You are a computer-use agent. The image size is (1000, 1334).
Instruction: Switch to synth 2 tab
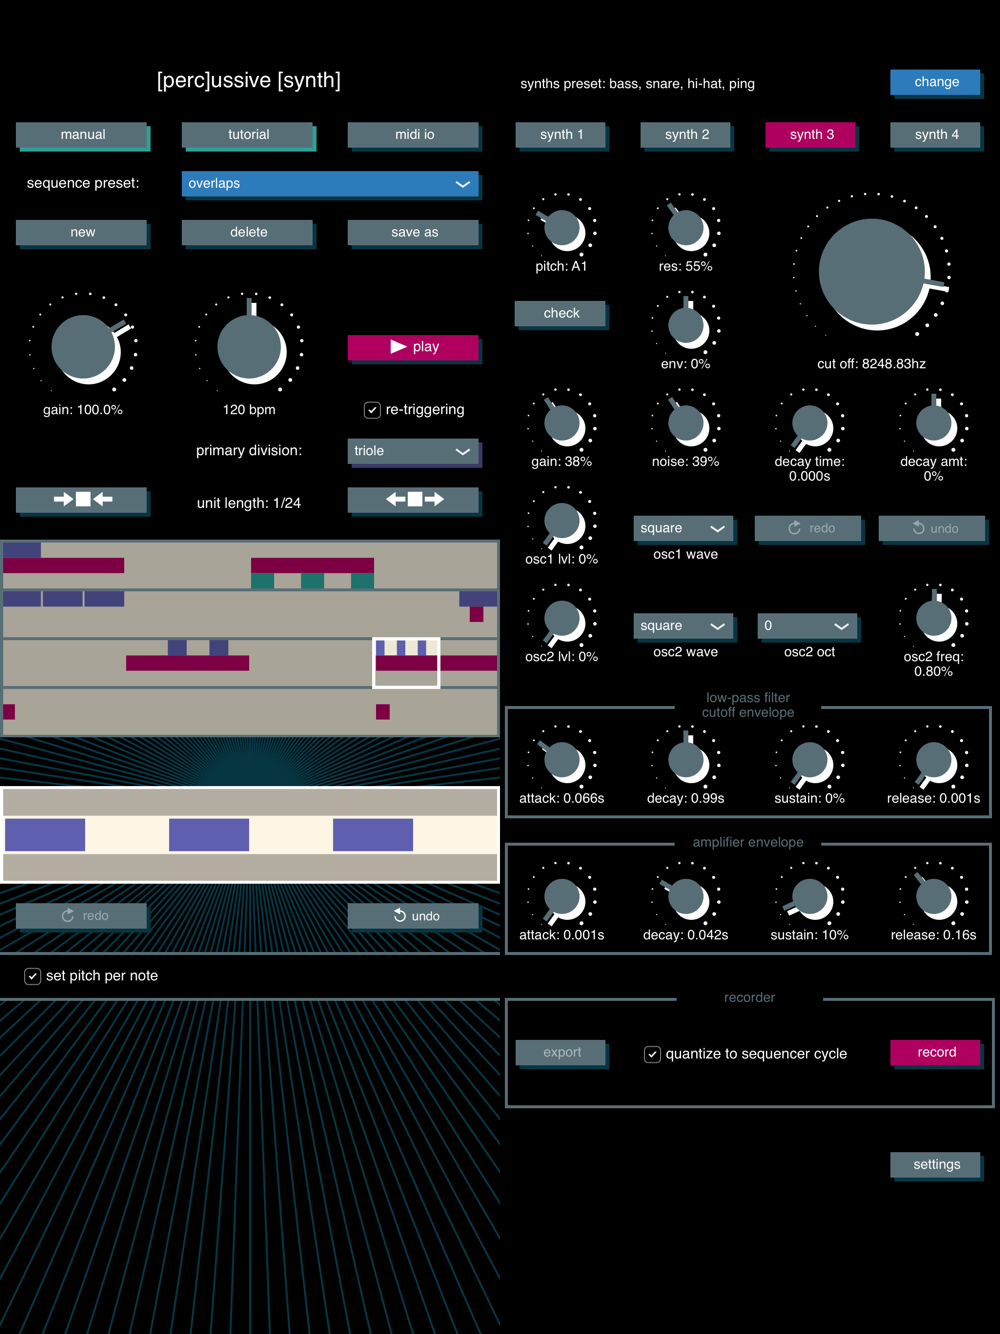tap(686, 135)
